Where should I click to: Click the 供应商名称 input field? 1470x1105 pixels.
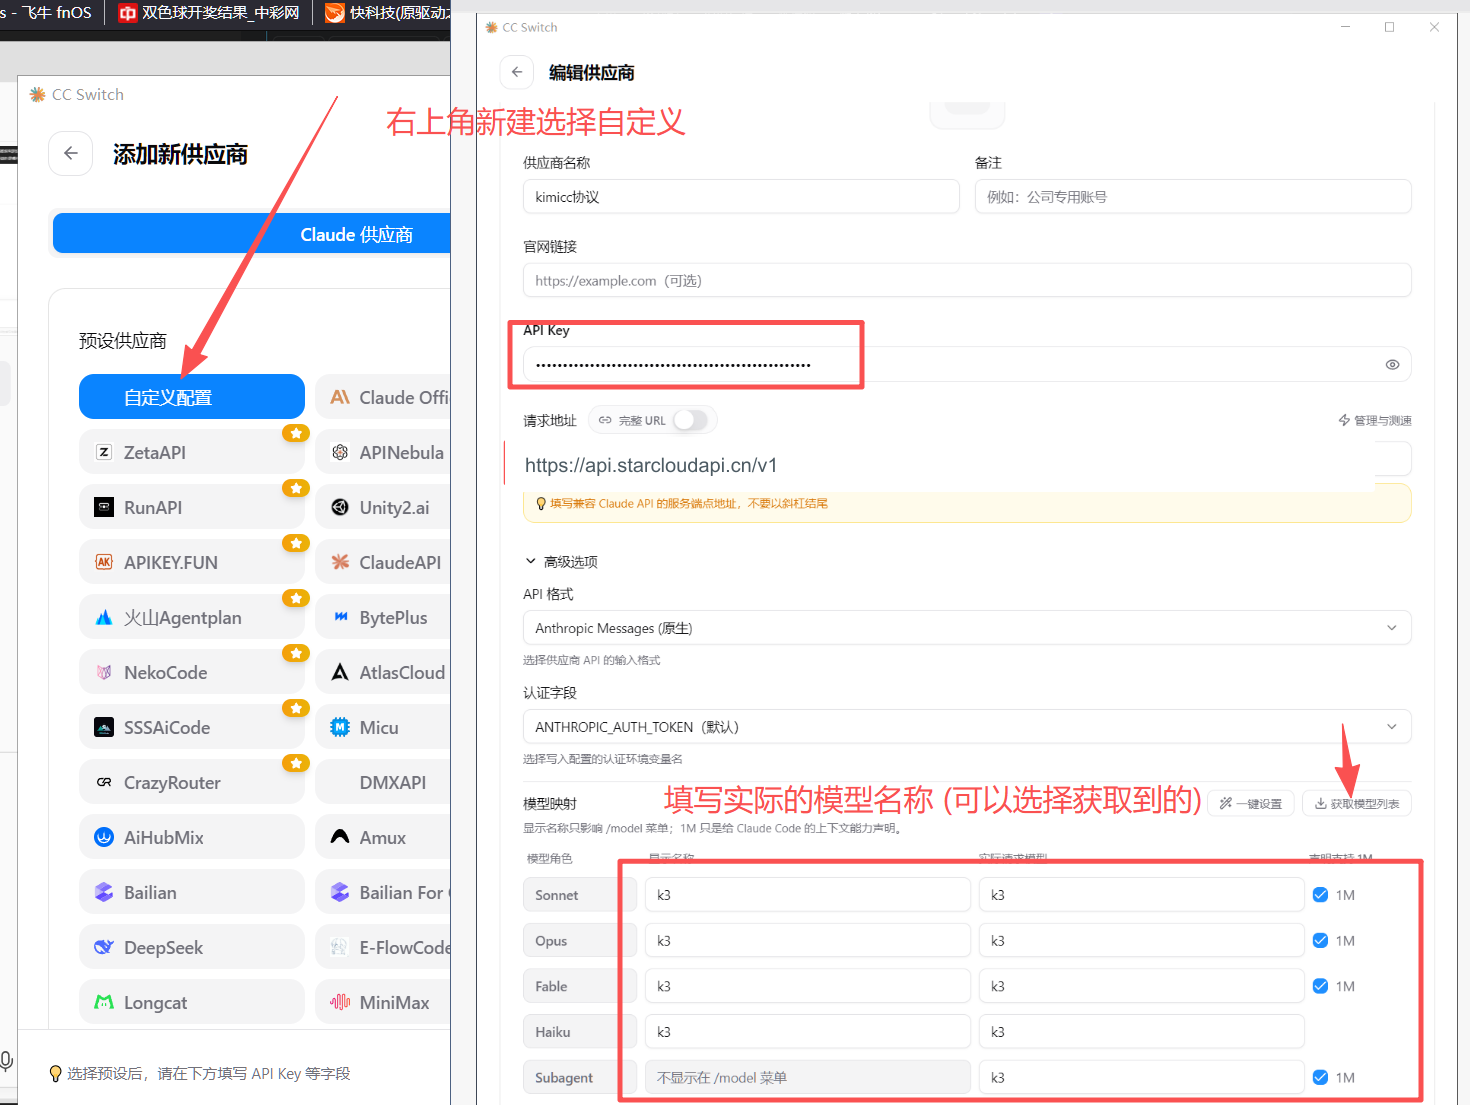tap(741, 197)
